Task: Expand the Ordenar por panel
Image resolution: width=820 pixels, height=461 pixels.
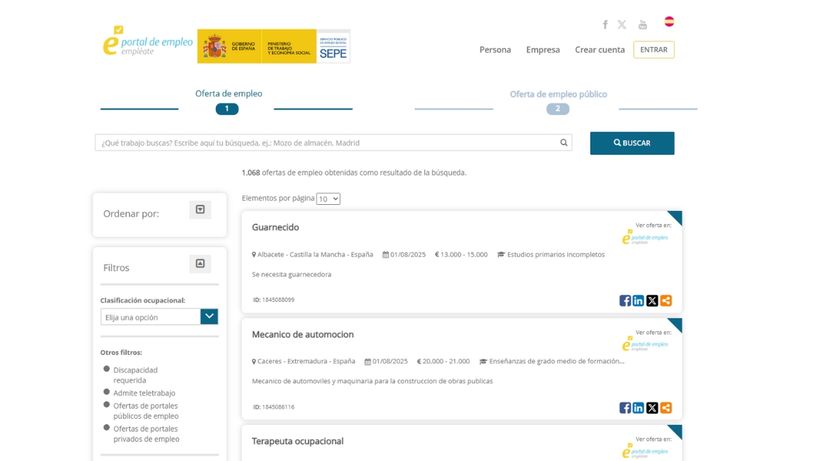Action: point(200,210)
